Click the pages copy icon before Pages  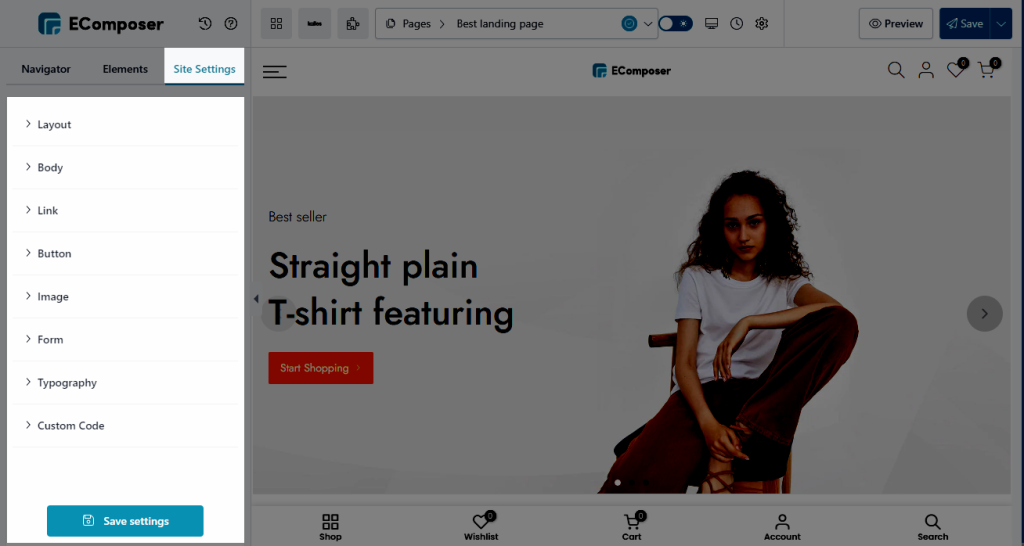[391, 24]
